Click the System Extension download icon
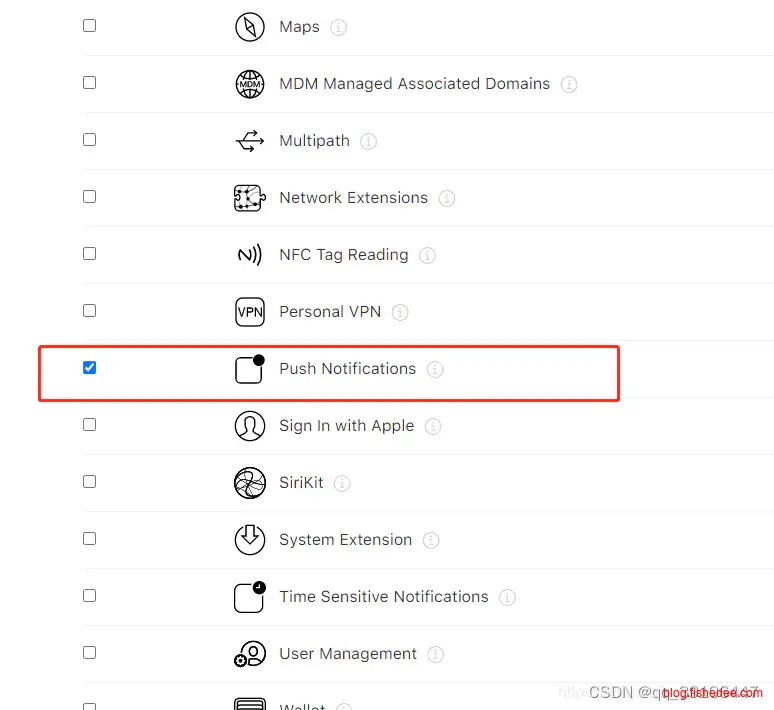This screenshot has width=774, height=710. 249,540
